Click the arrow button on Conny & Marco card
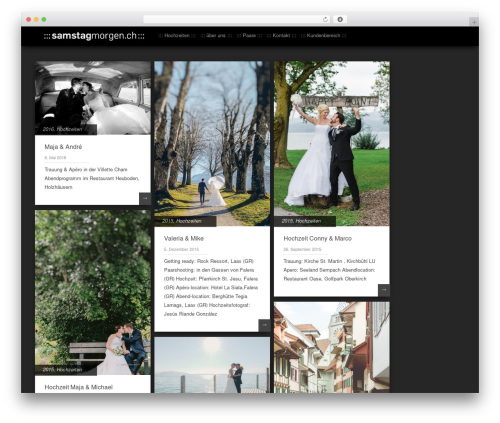This screenshot has width=500, height=423. point(384,290)
